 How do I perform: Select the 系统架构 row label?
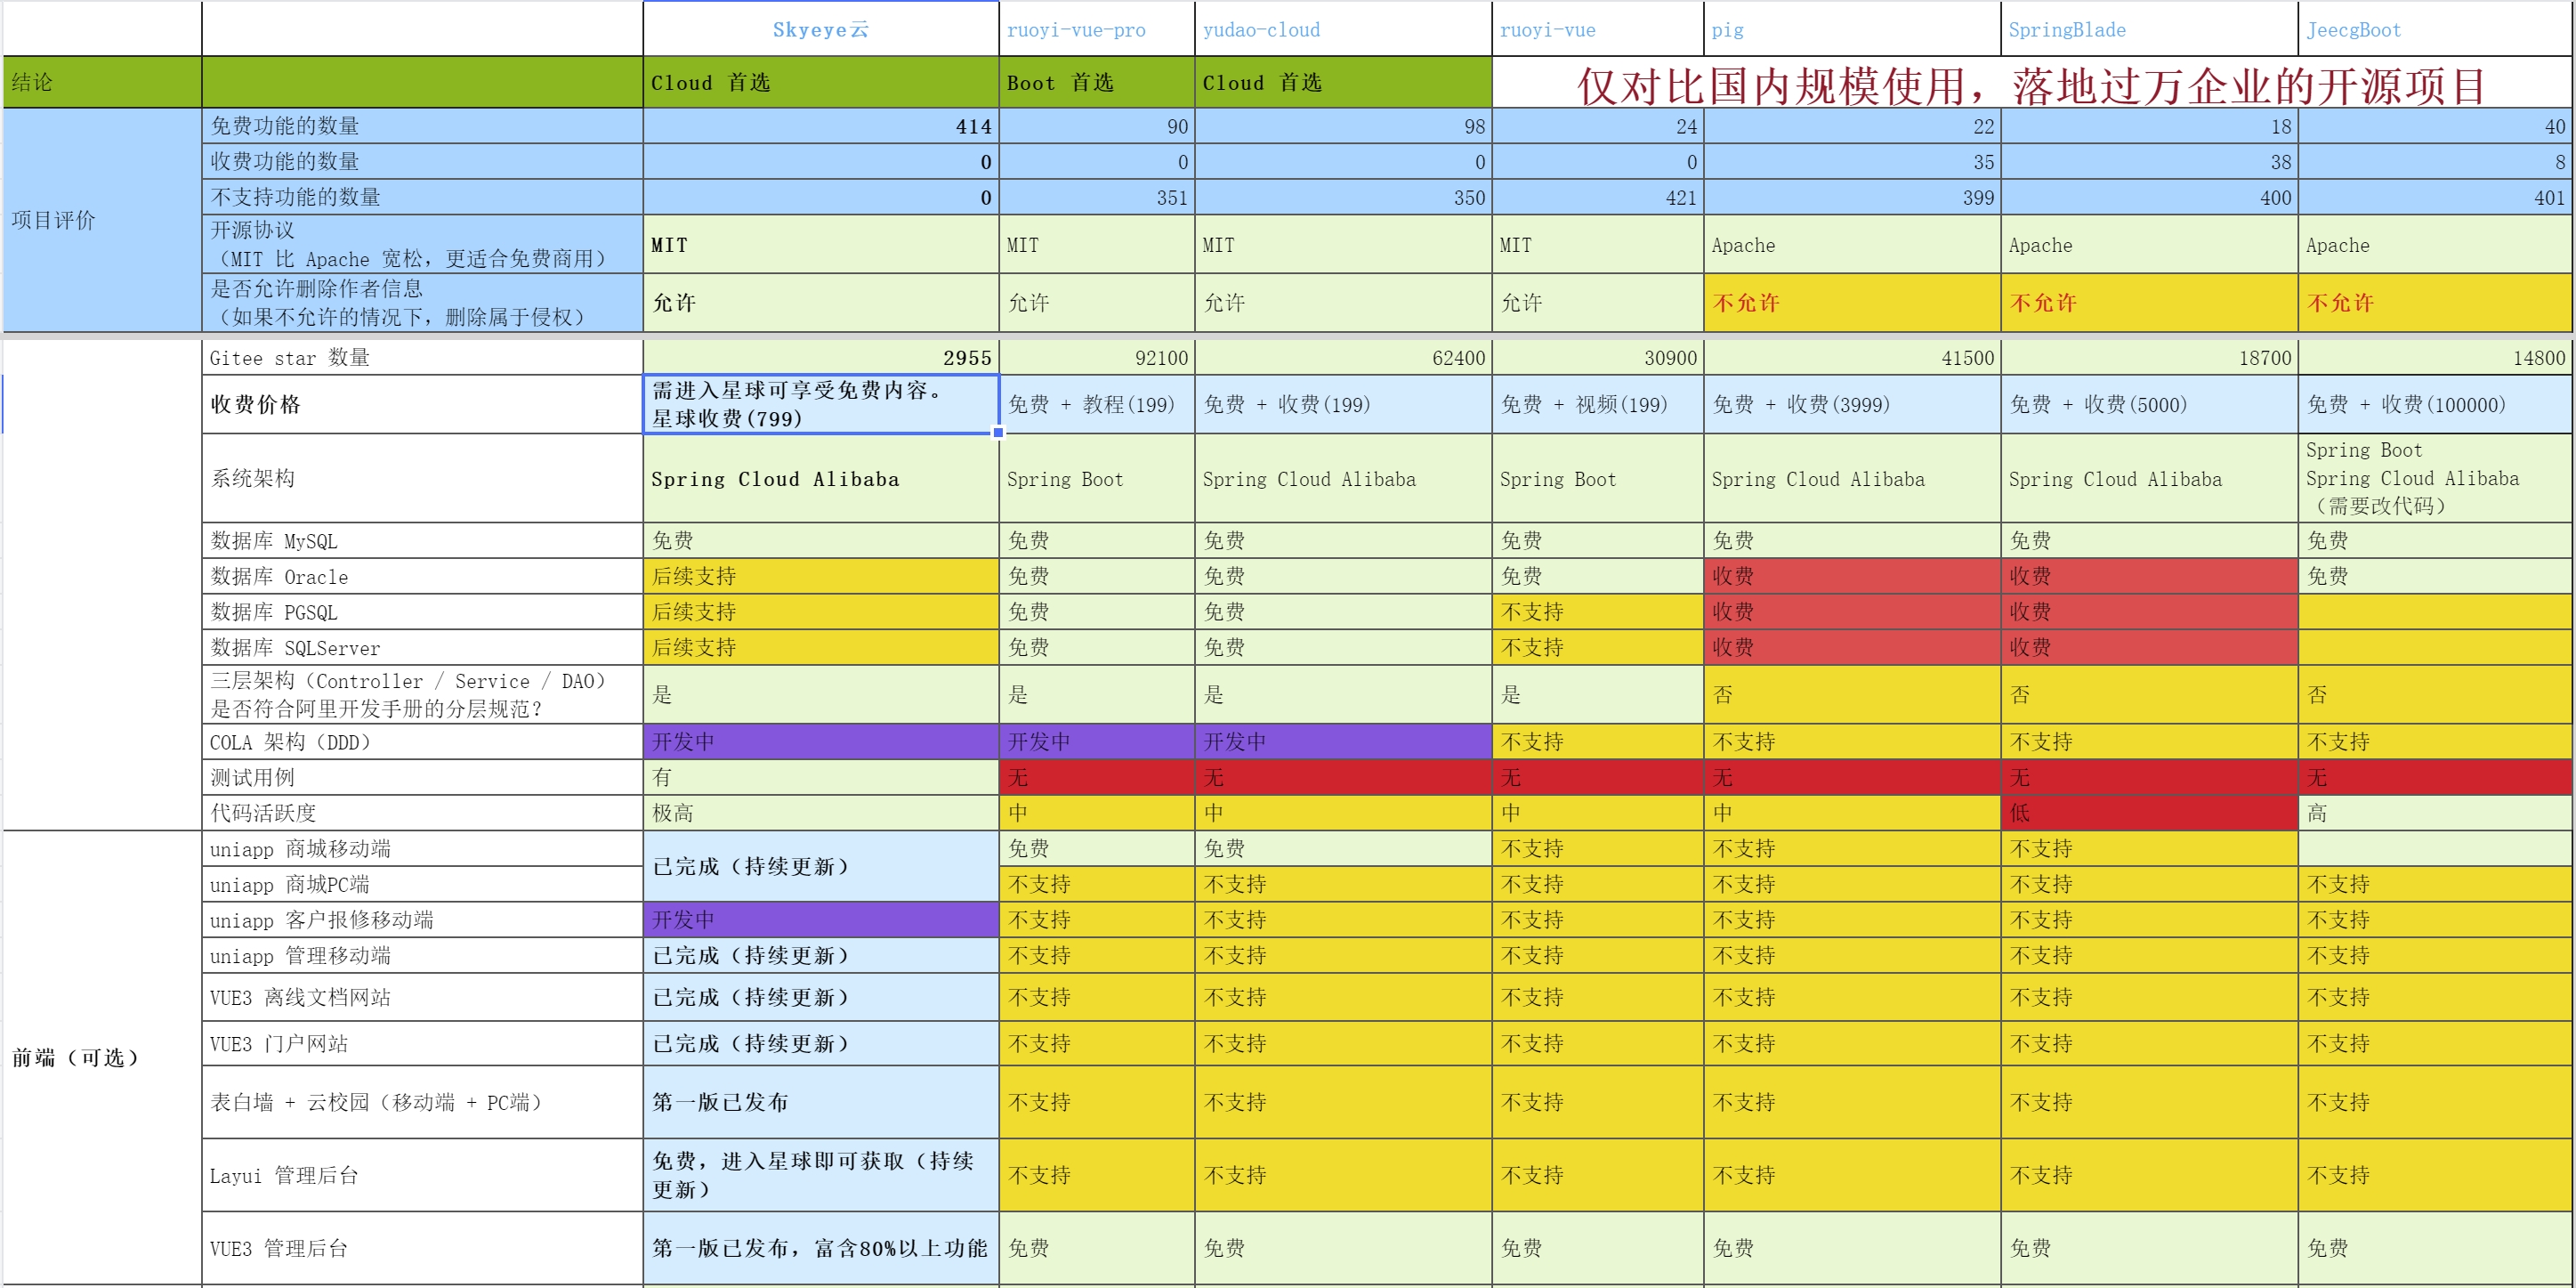pyautogui.click(x=422, y=478)
